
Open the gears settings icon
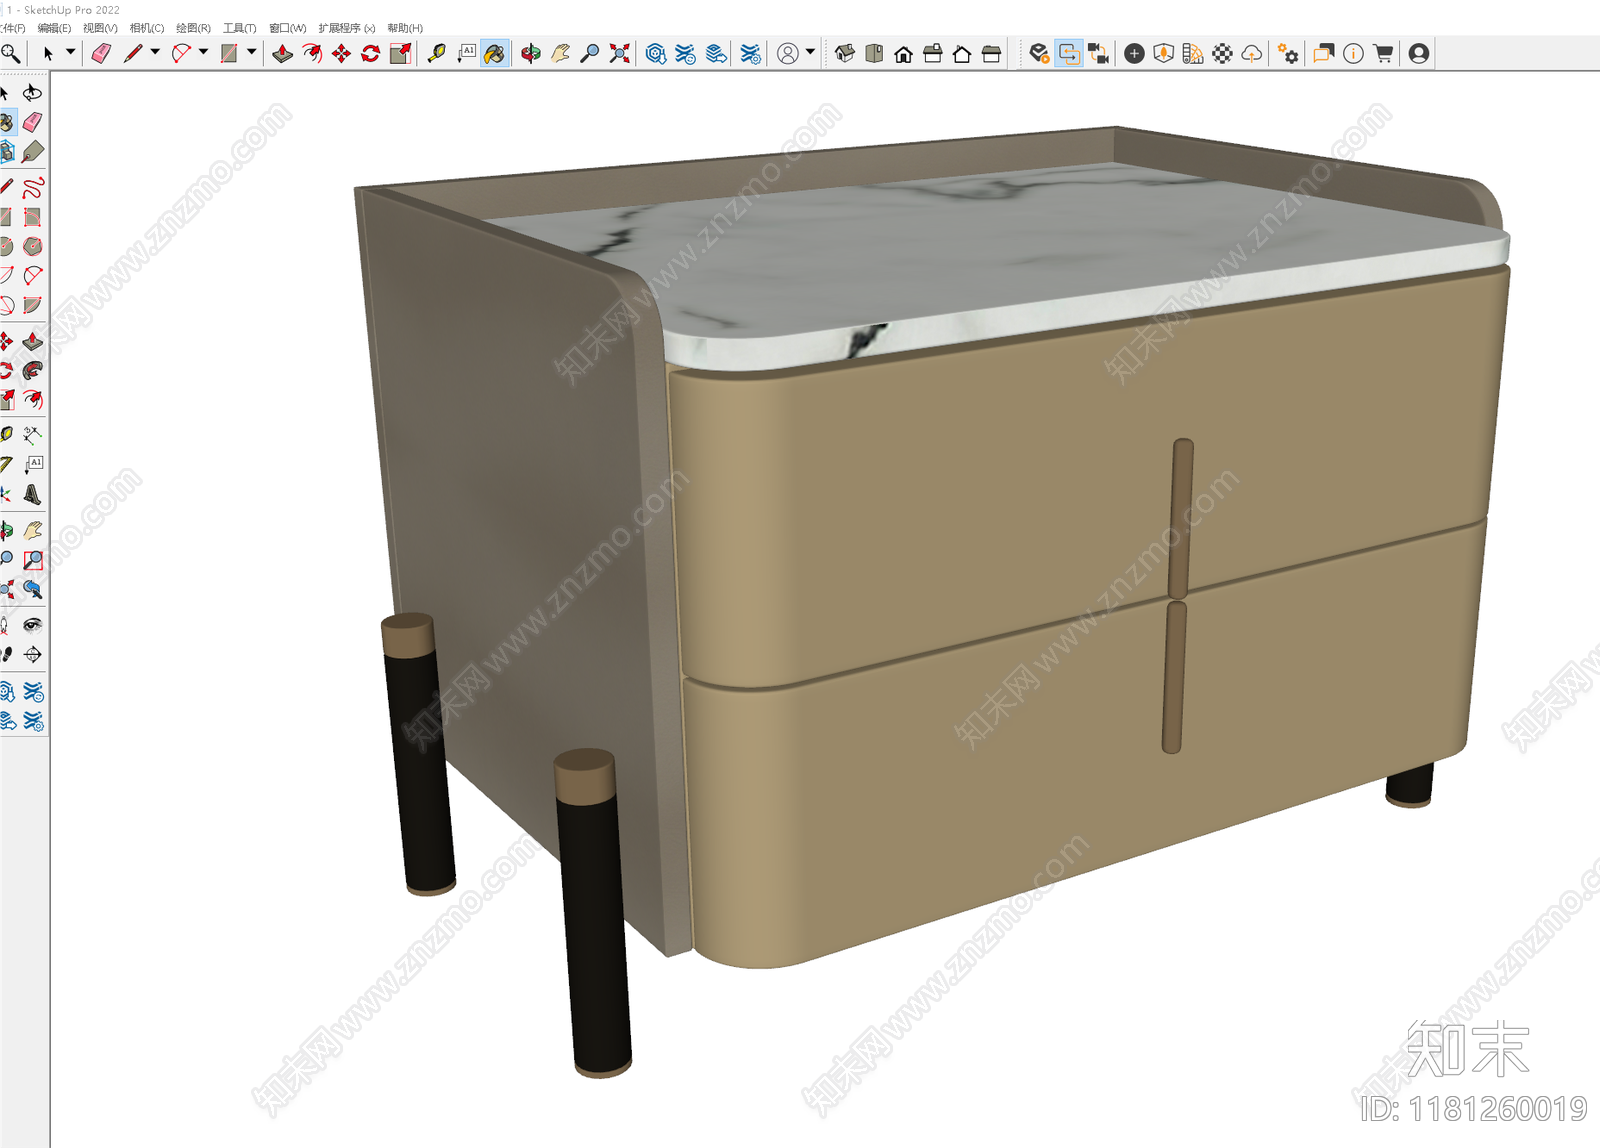1288,54
